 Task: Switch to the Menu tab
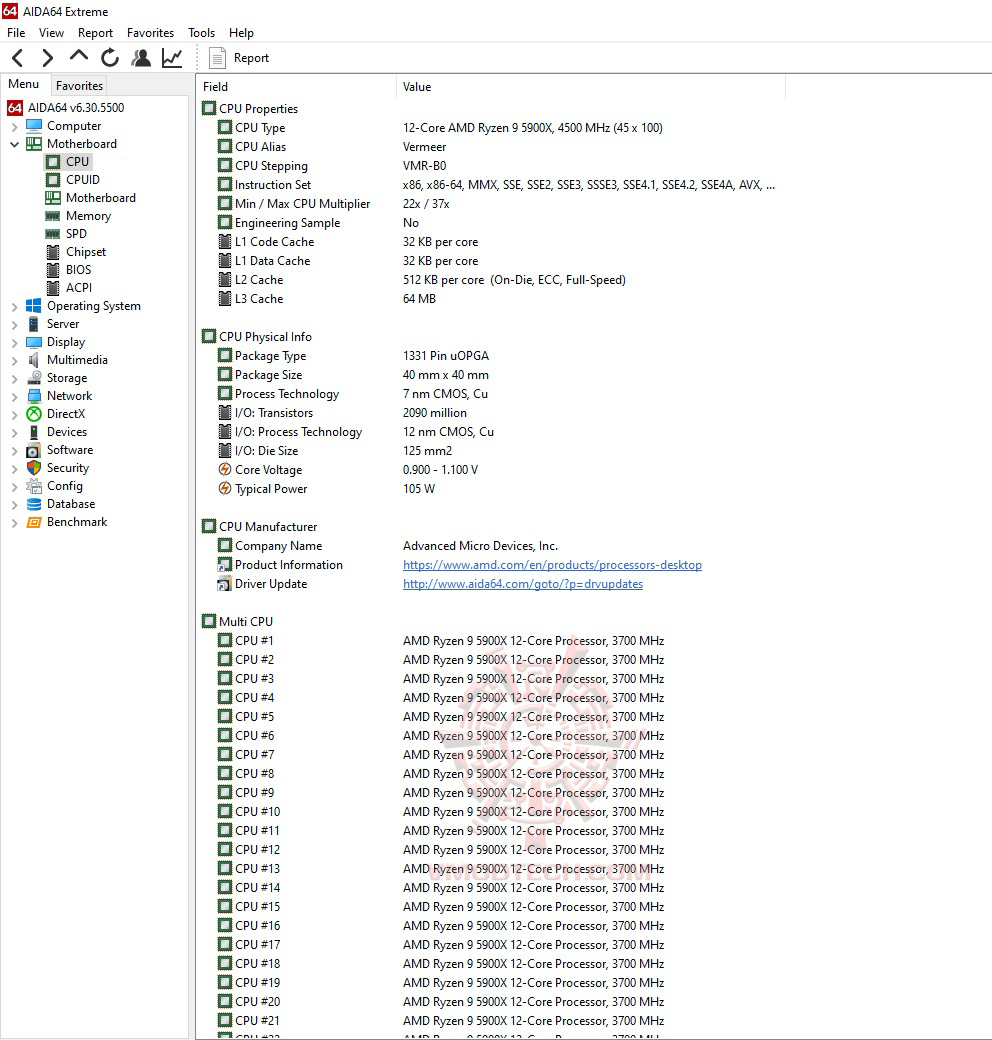click(24, 84)
